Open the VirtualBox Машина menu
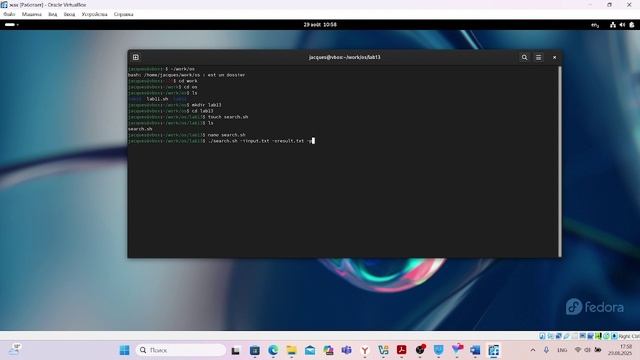Viewport: 640px width, 360px height. (32, 14)
